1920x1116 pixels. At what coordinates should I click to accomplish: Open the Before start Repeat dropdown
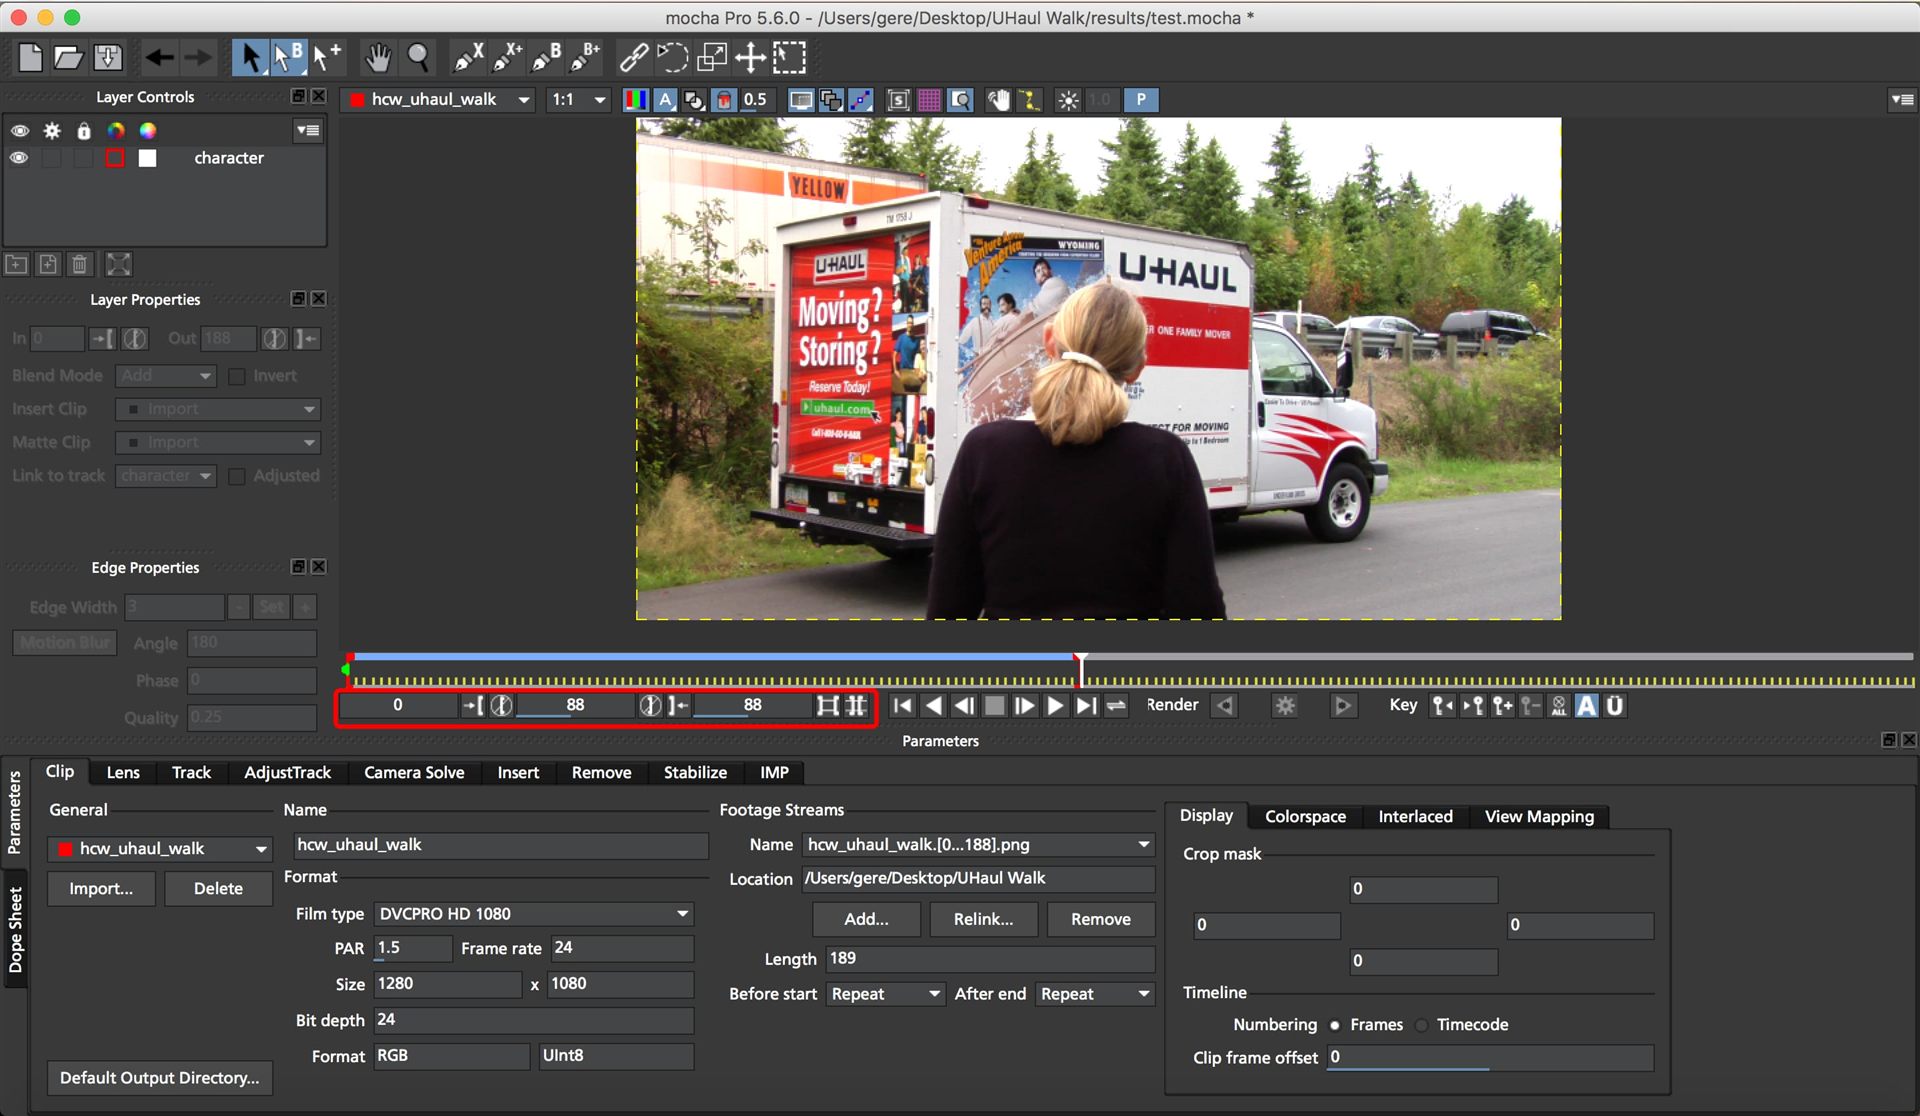[885, 994]
